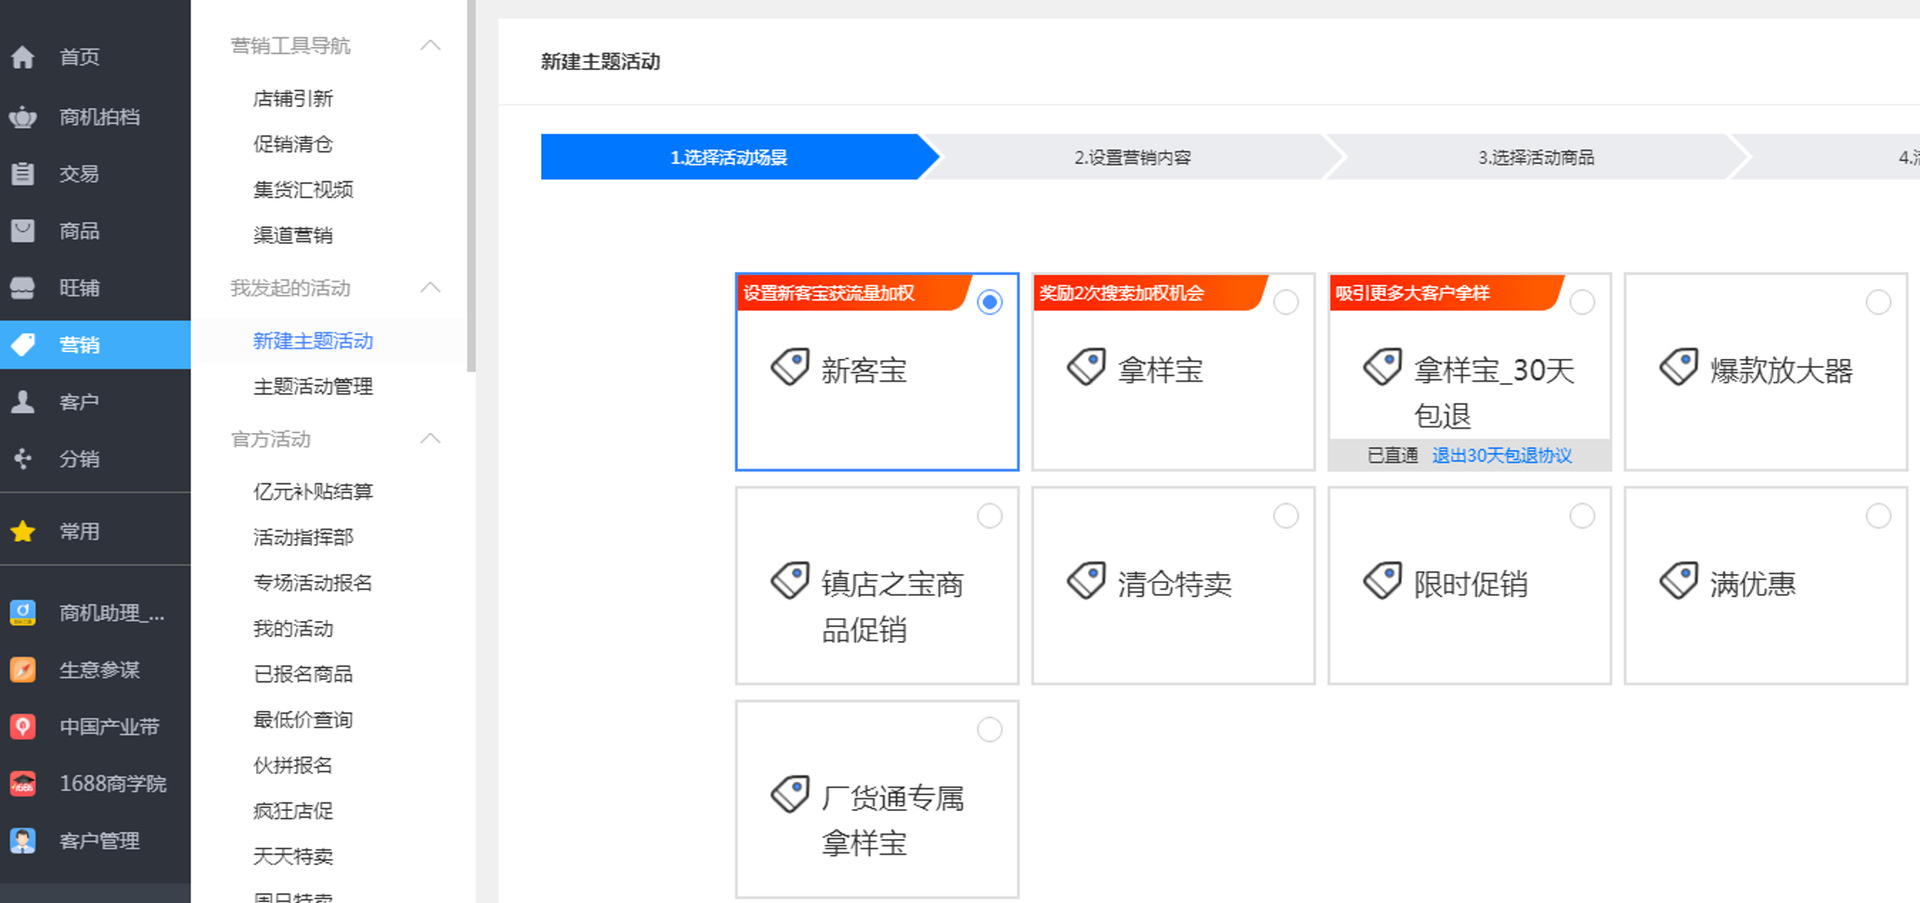This screenshot has width=1920, height=903.
Task: Collapse the 官方活动 section
Action: tap(431, 439)
